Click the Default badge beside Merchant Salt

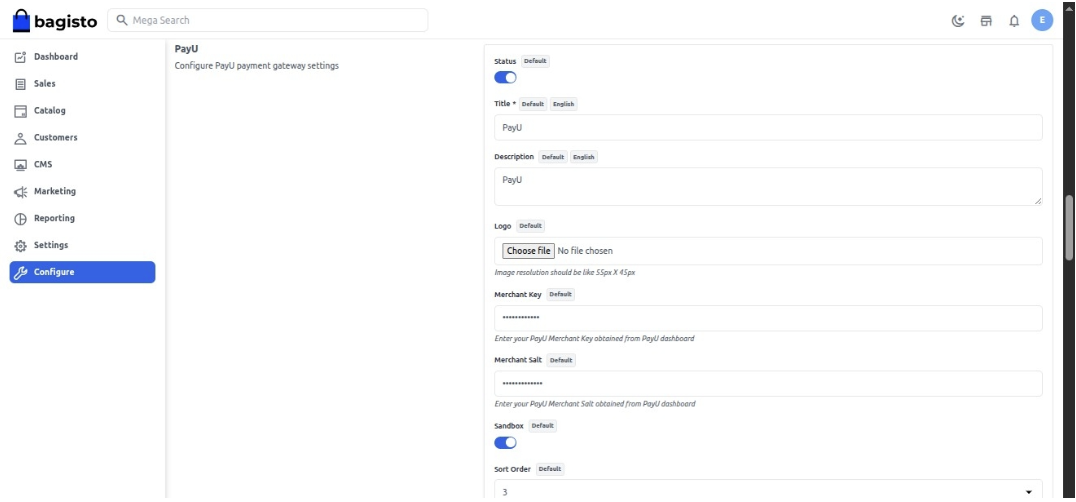[561, 360]
